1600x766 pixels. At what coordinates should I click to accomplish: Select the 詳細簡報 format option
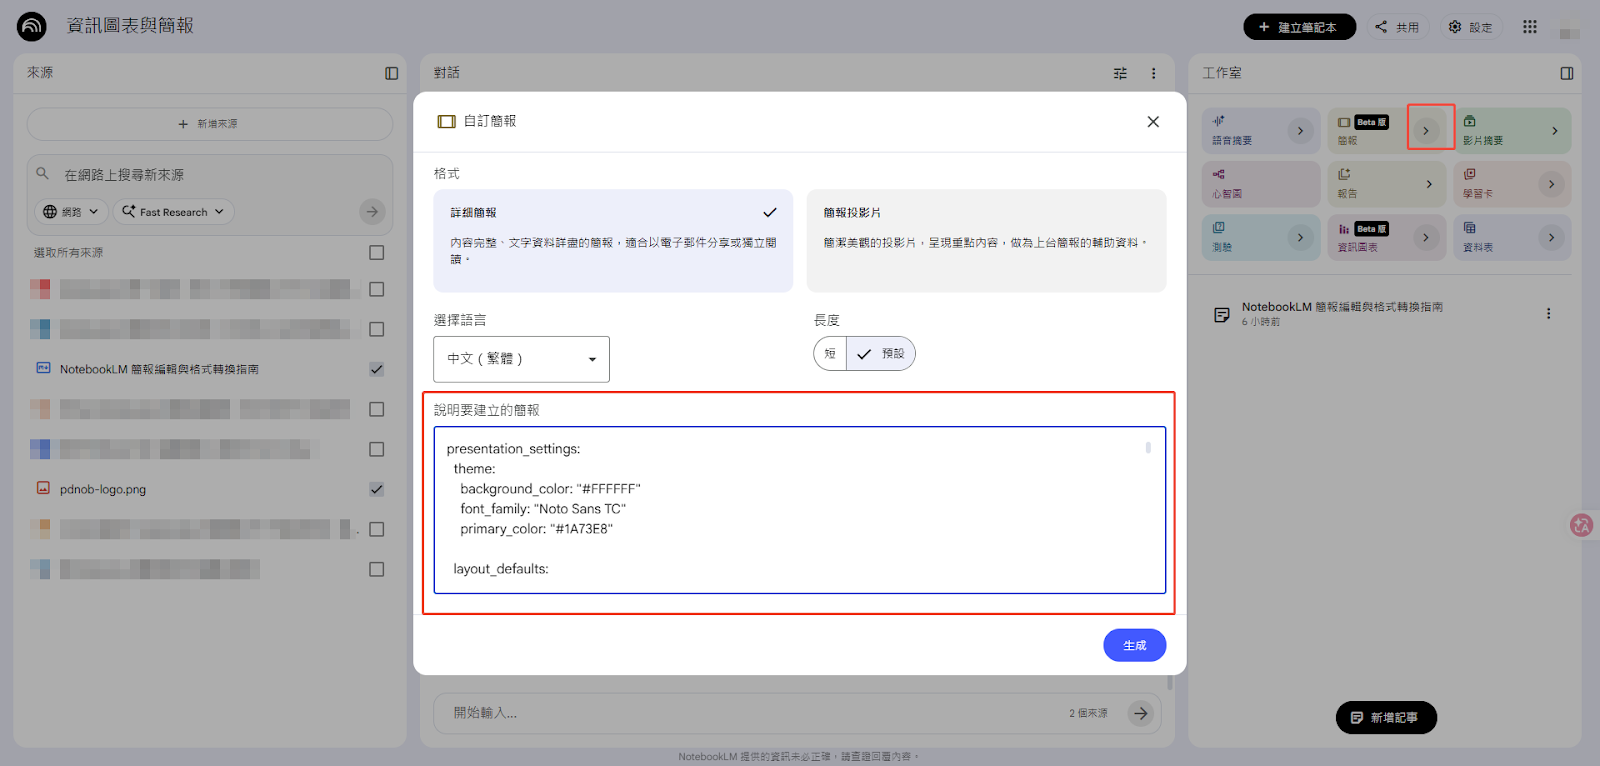click(x=613, y=241)
